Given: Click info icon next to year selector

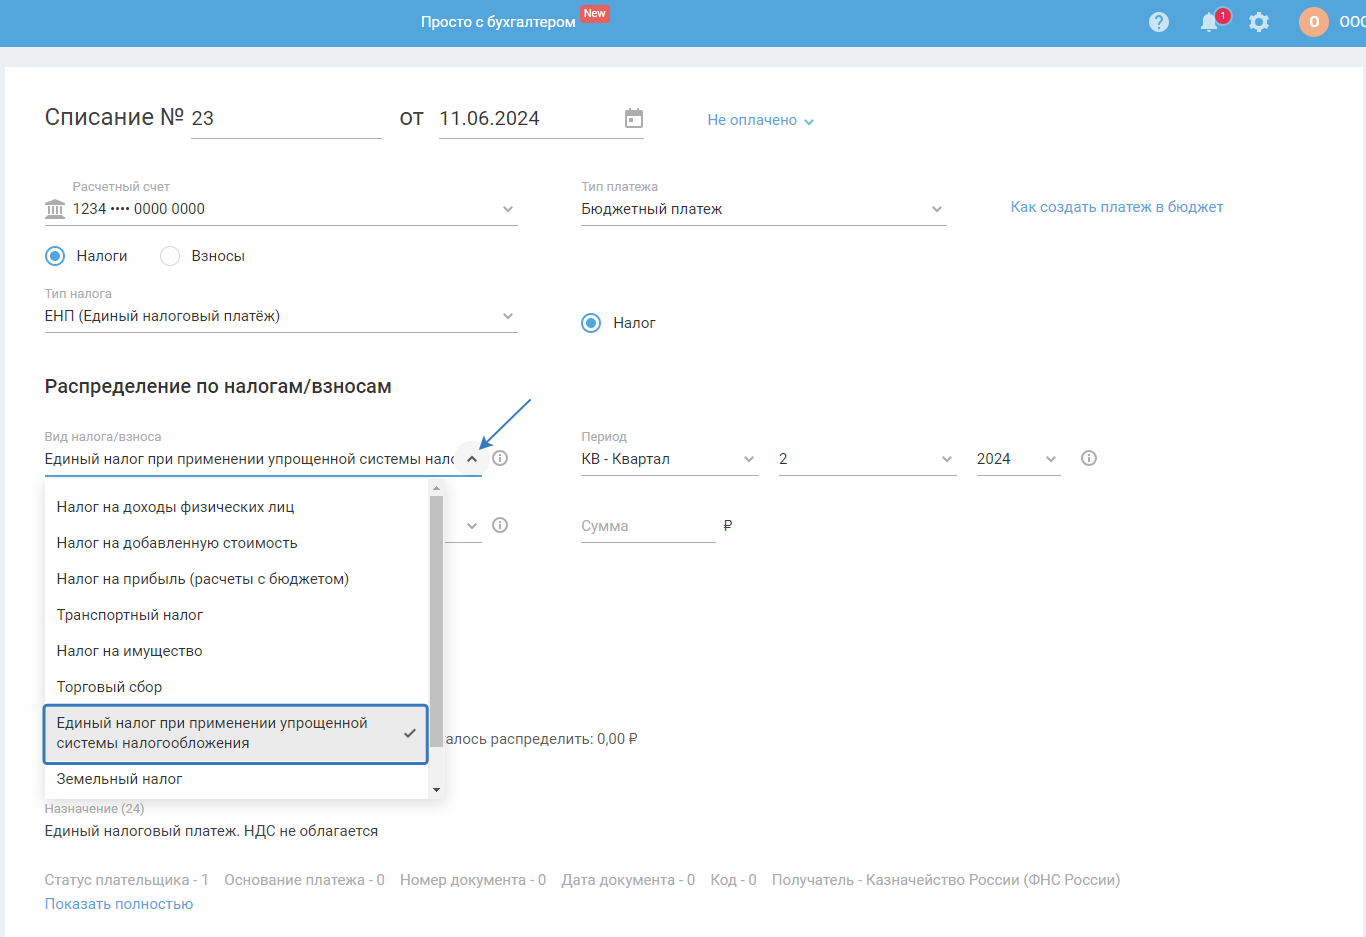Looking at the screenshot, I should [1089, 458].
